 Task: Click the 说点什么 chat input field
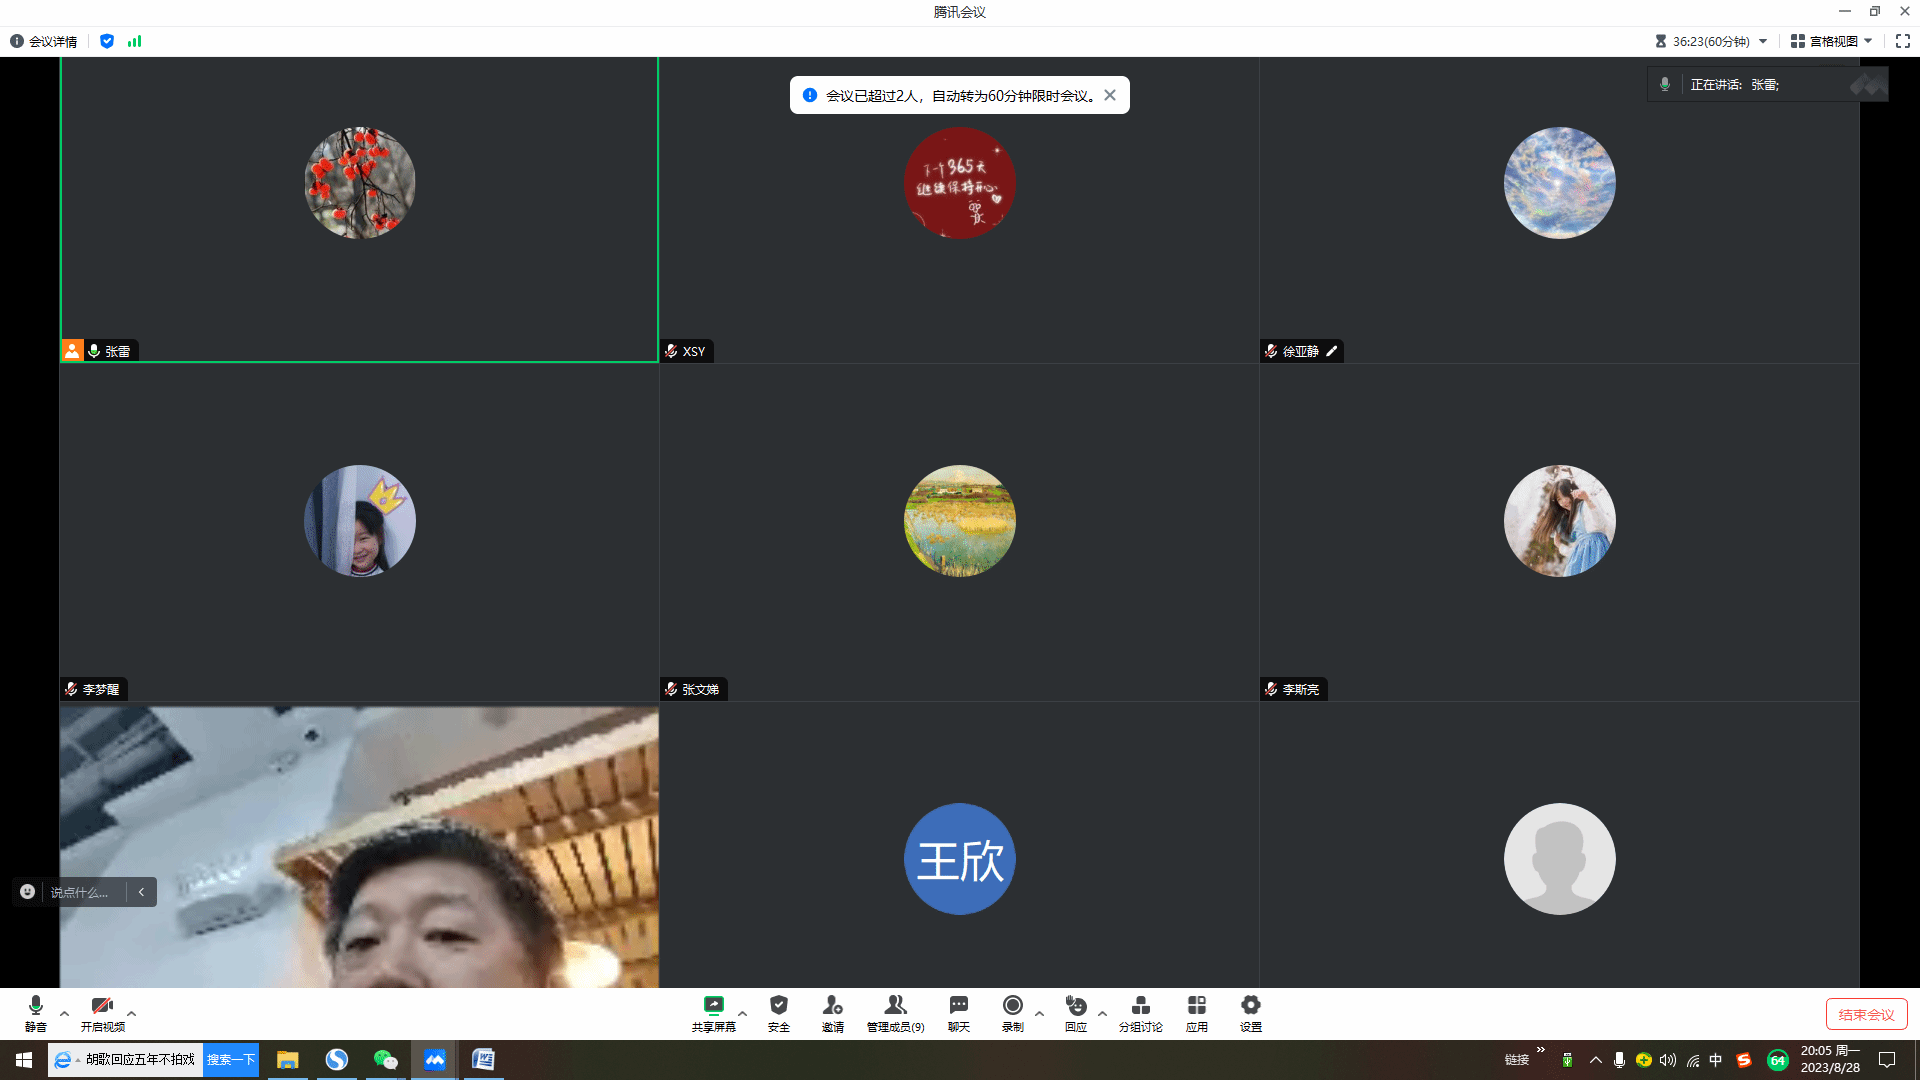[80, 892]
